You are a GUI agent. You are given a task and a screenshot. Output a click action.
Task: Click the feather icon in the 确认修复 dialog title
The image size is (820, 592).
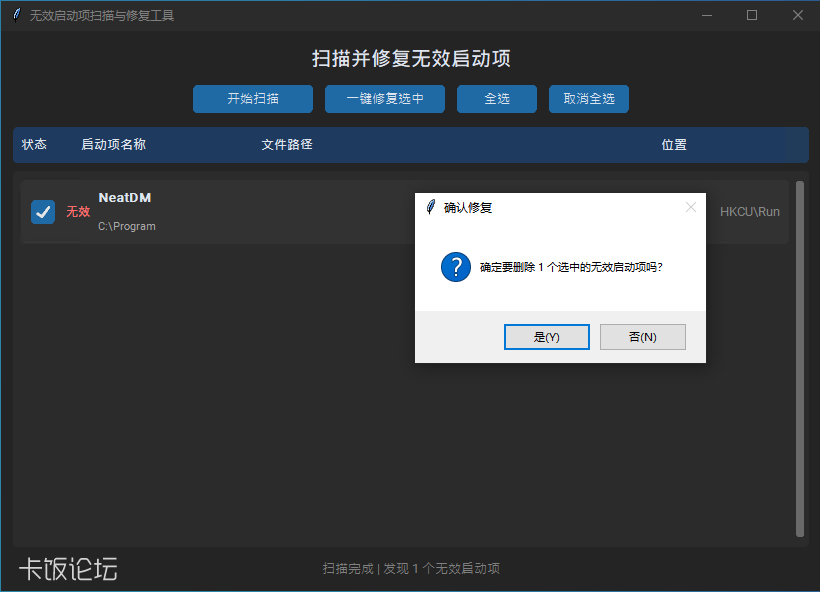click(431, 207)
